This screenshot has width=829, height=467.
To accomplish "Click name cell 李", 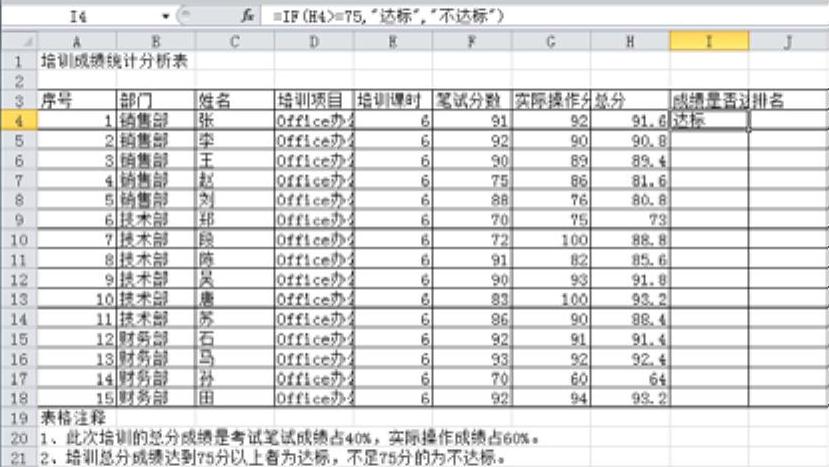I will 234,140.
